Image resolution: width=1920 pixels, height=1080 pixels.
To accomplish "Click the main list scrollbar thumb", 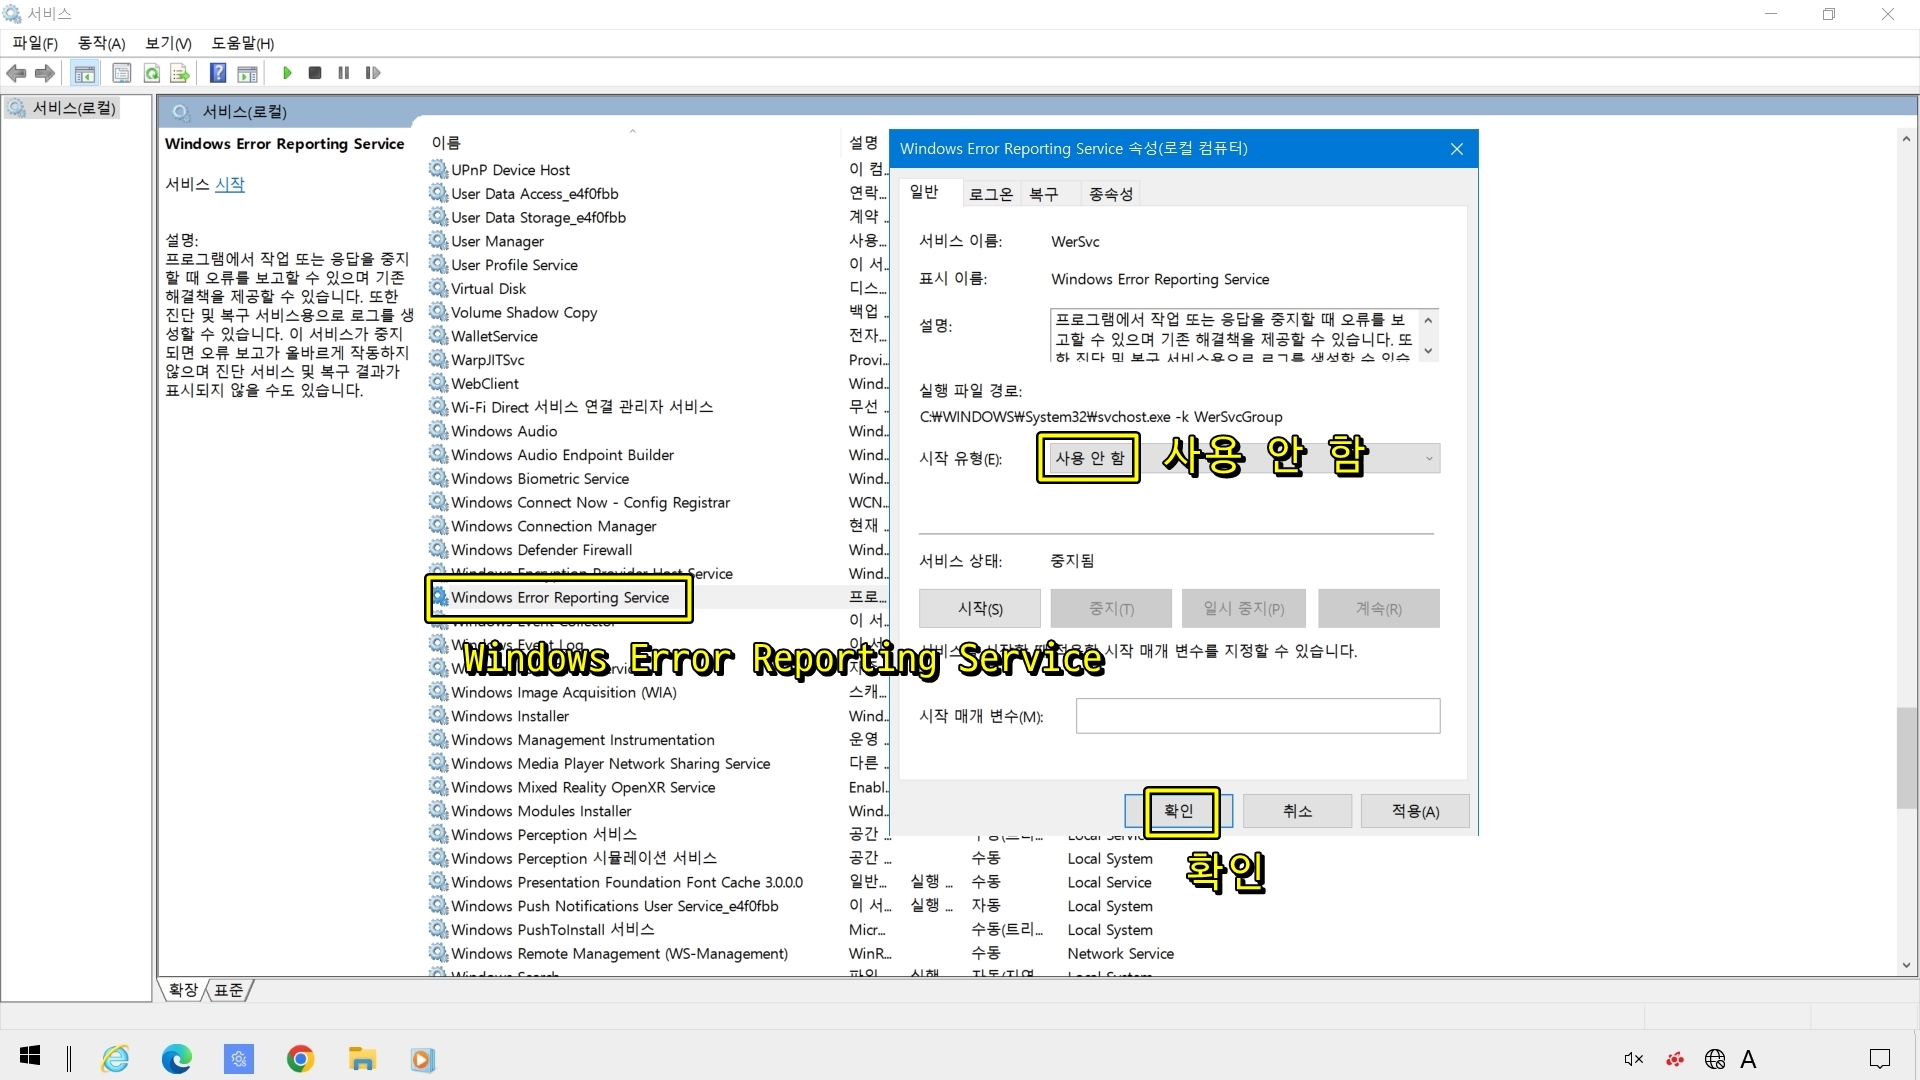I will [x=1906, y=758].
